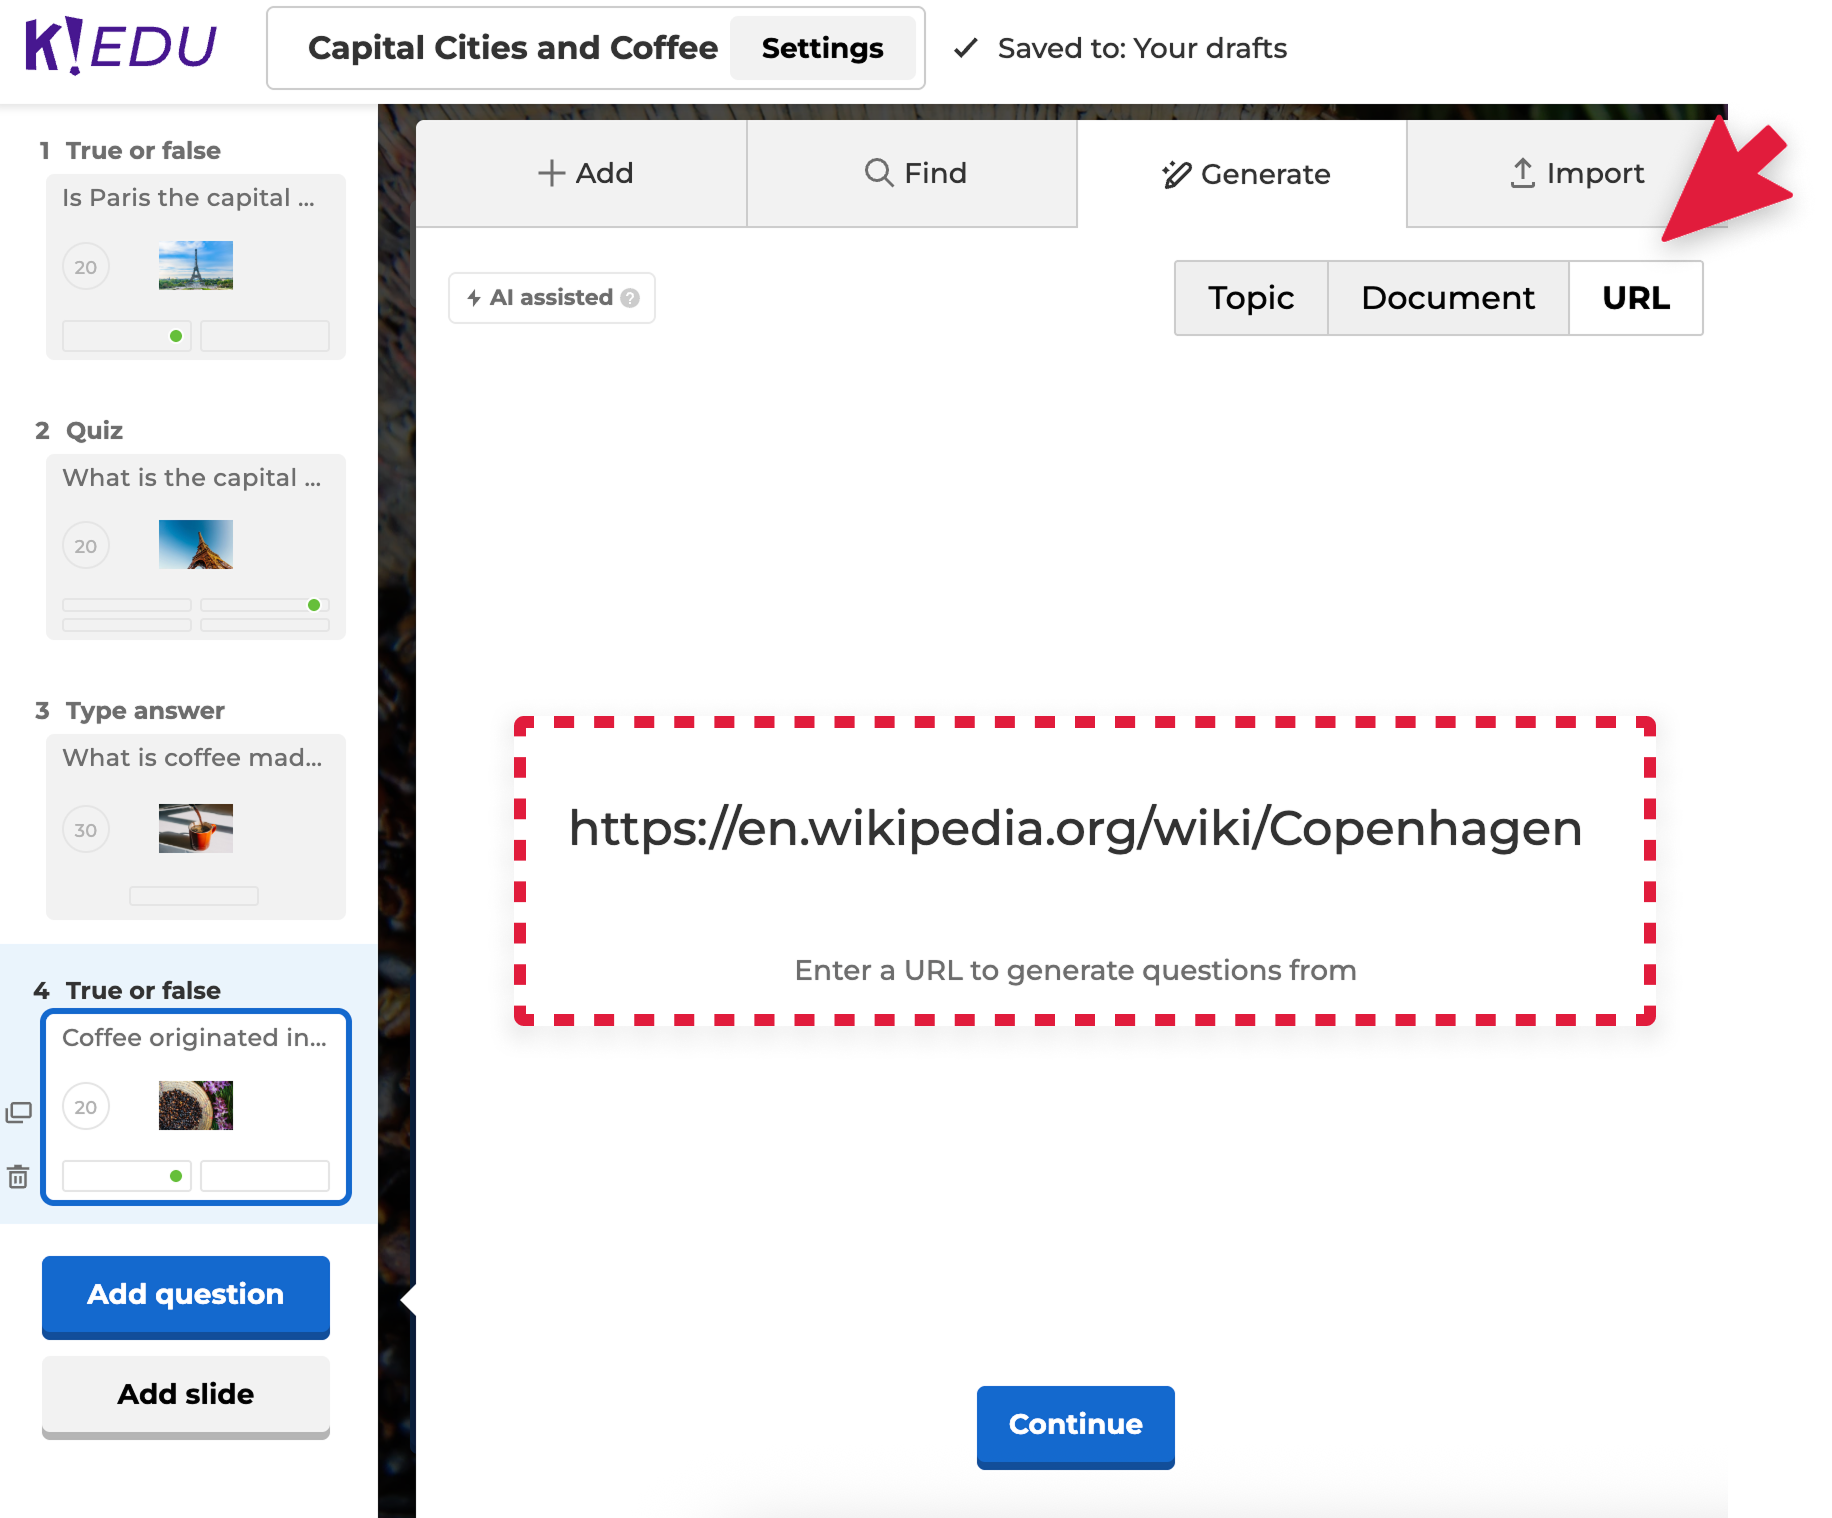Select the Generate tab
This screenshot has height=1518, width=1832.
coord(1245,174)
